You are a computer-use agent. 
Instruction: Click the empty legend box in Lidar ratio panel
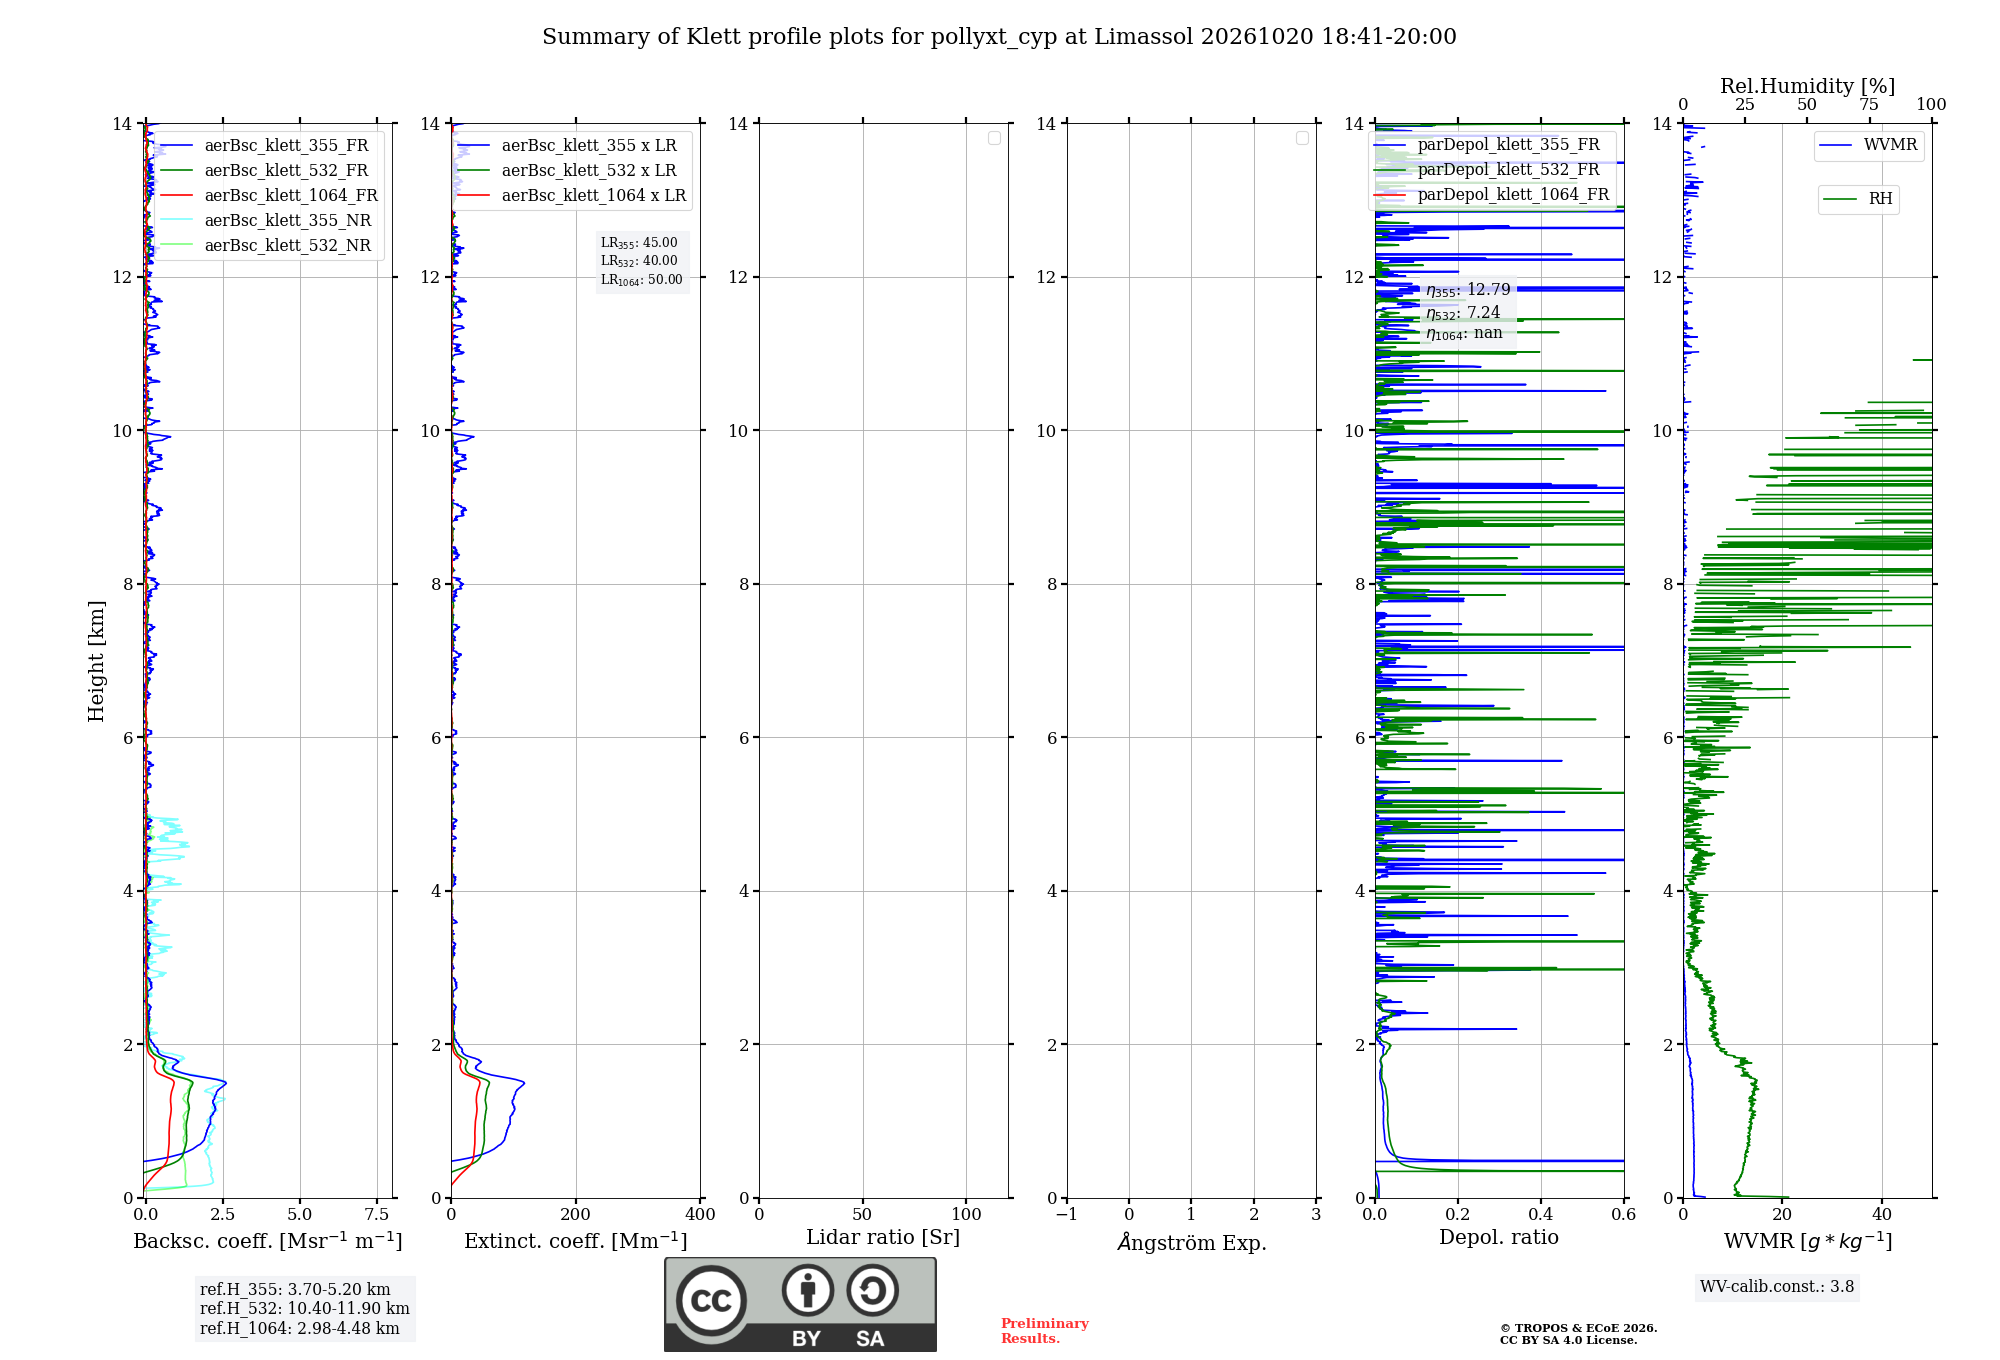click(994, 138)
